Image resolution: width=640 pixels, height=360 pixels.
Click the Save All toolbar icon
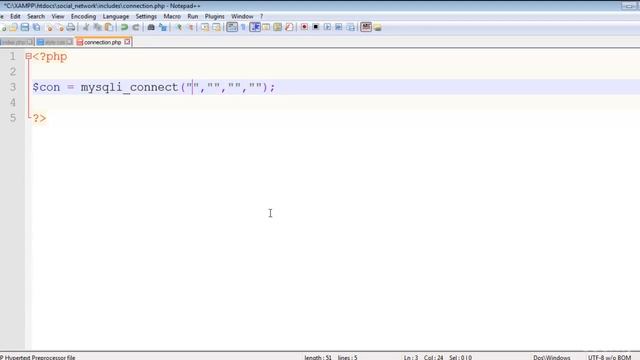click(36, 27)
